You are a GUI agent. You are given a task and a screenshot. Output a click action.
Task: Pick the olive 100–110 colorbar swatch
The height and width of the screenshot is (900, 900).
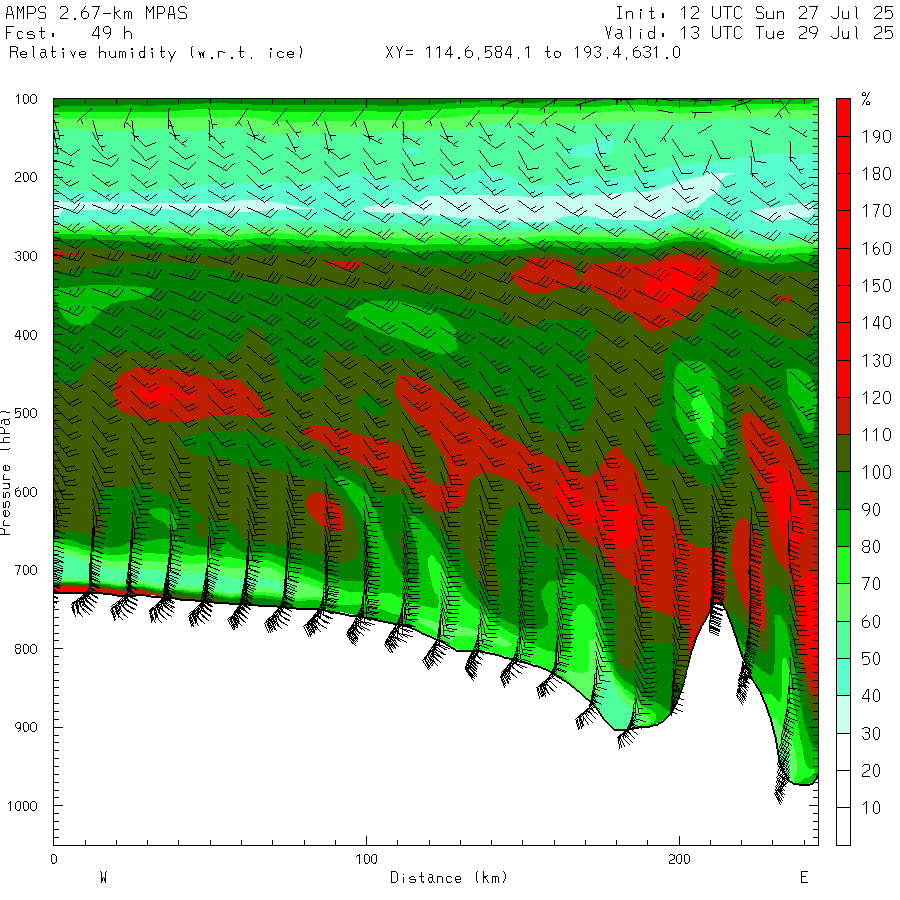pyautogui.click(x=843, y=453)
